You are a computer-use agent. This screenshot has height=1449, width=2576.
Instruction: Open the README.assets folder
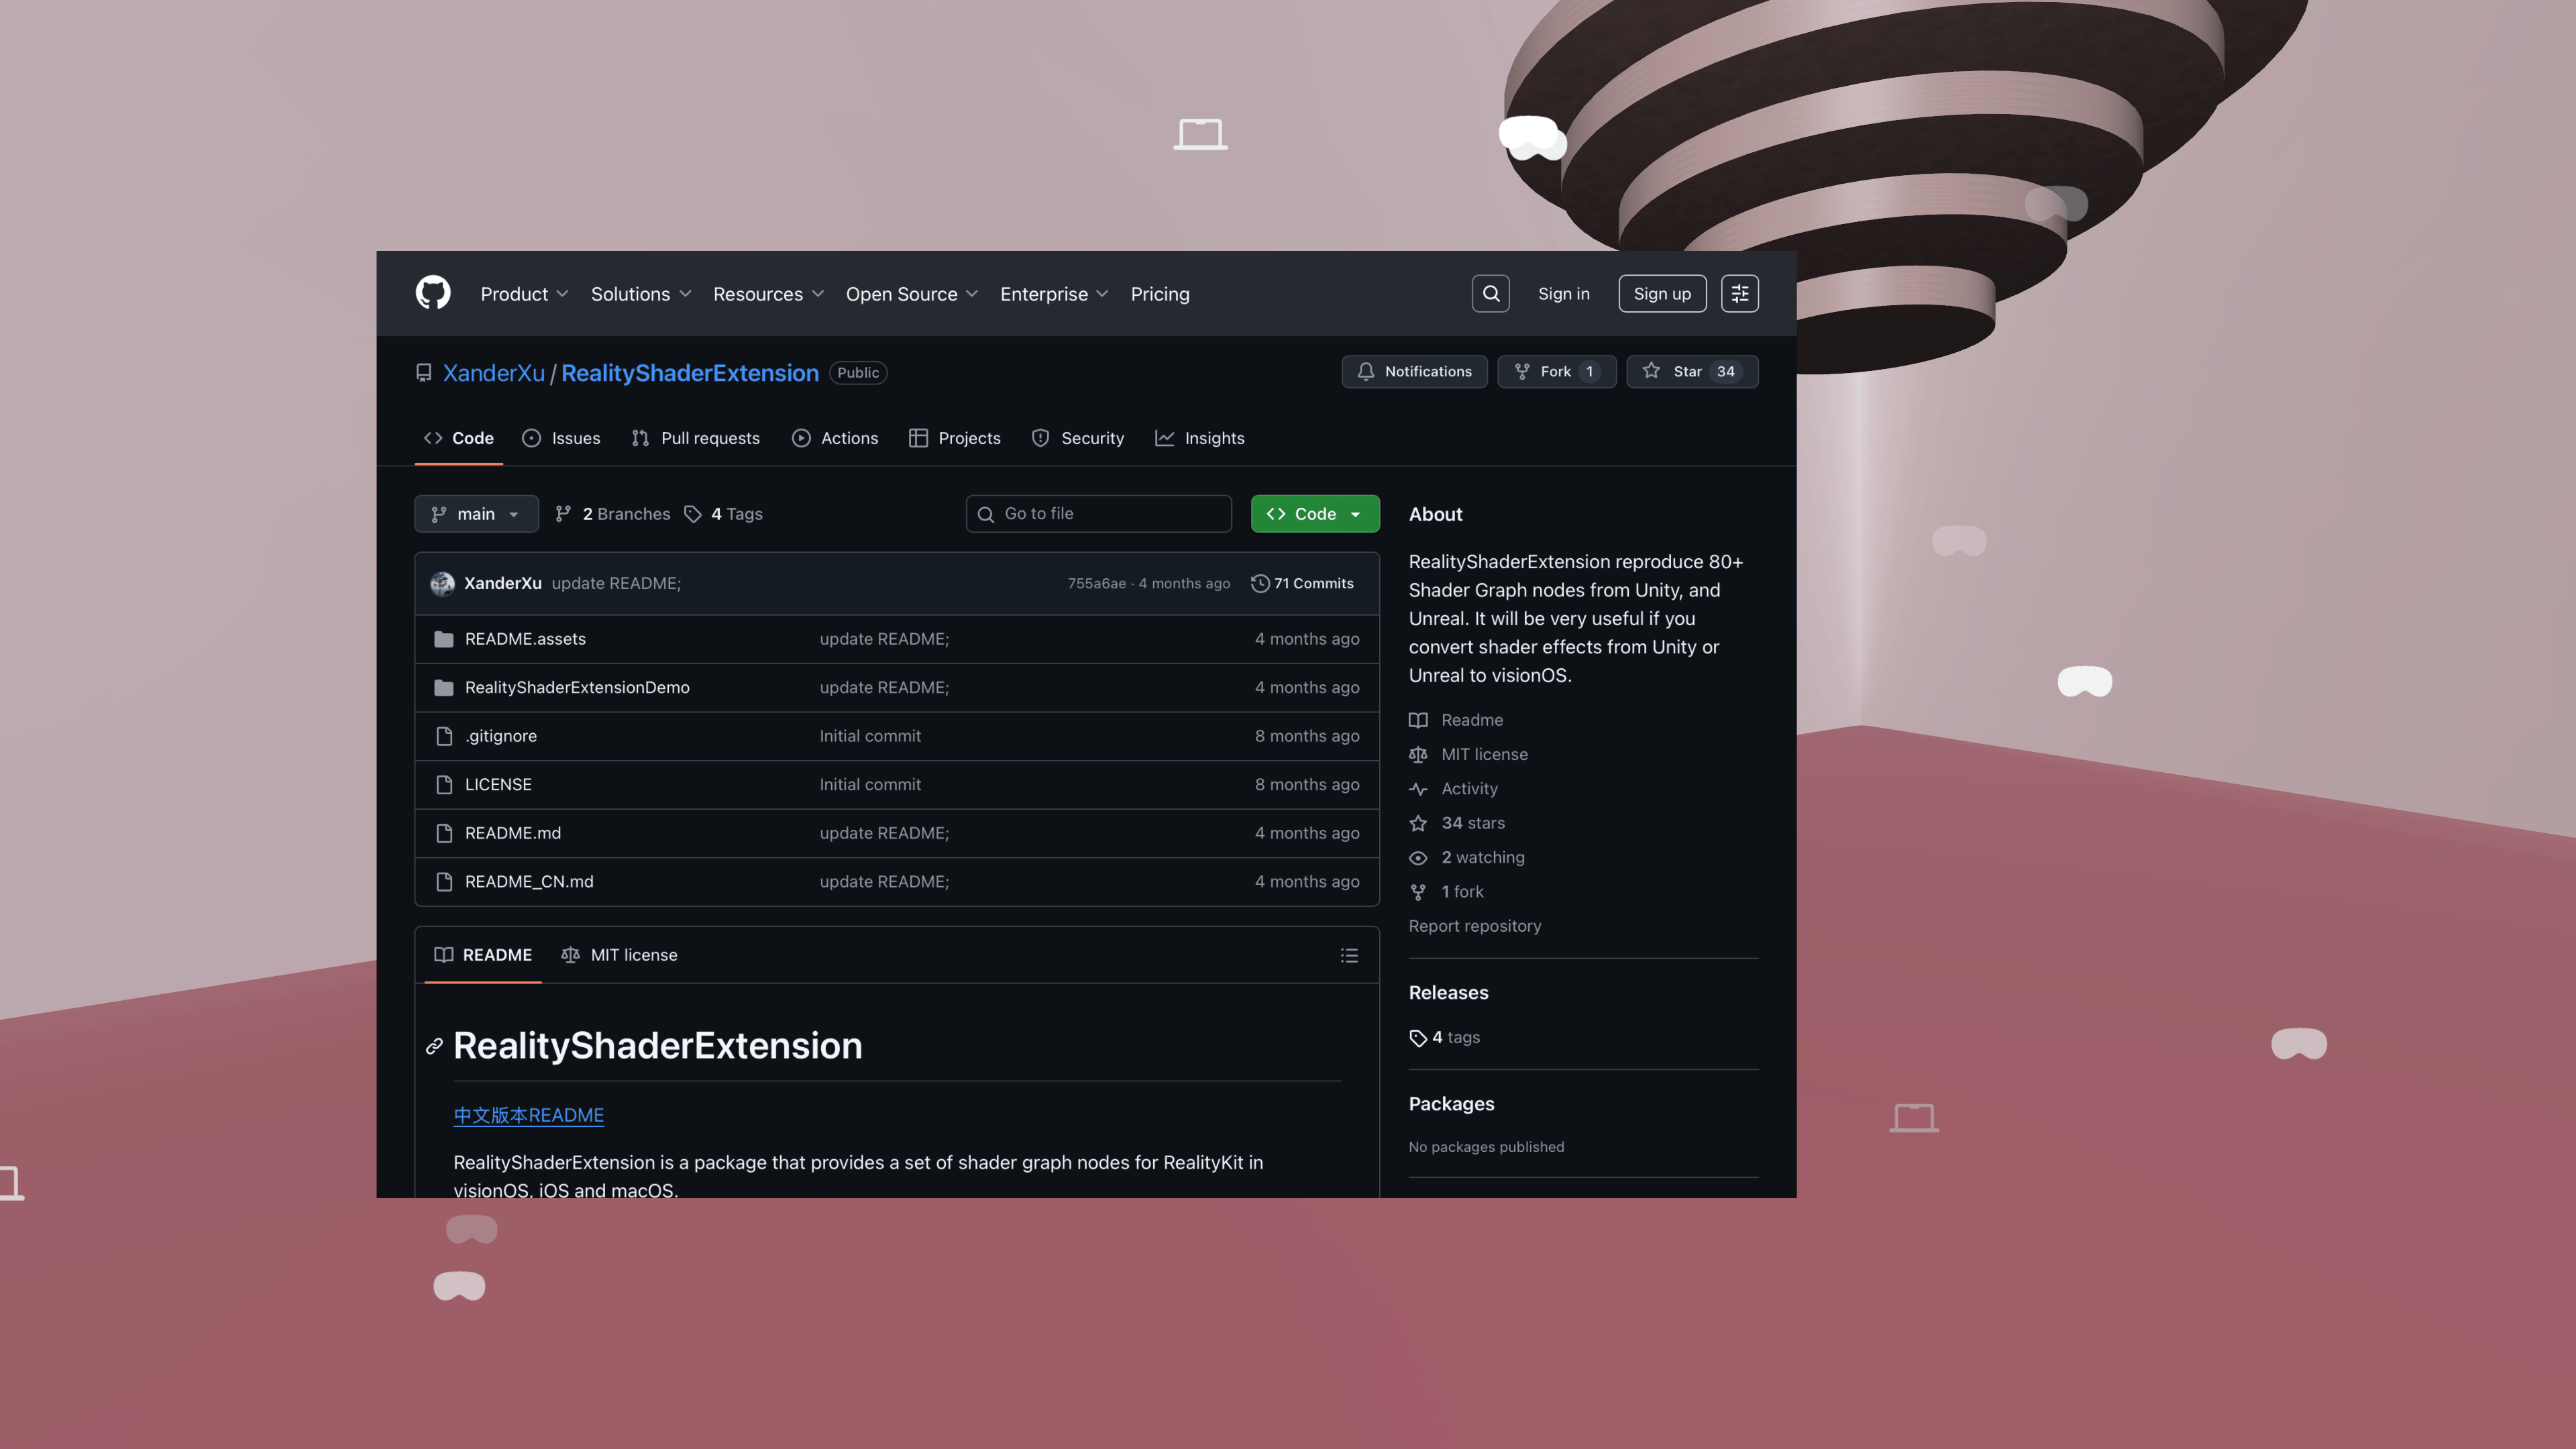click(x=525, y=639)
